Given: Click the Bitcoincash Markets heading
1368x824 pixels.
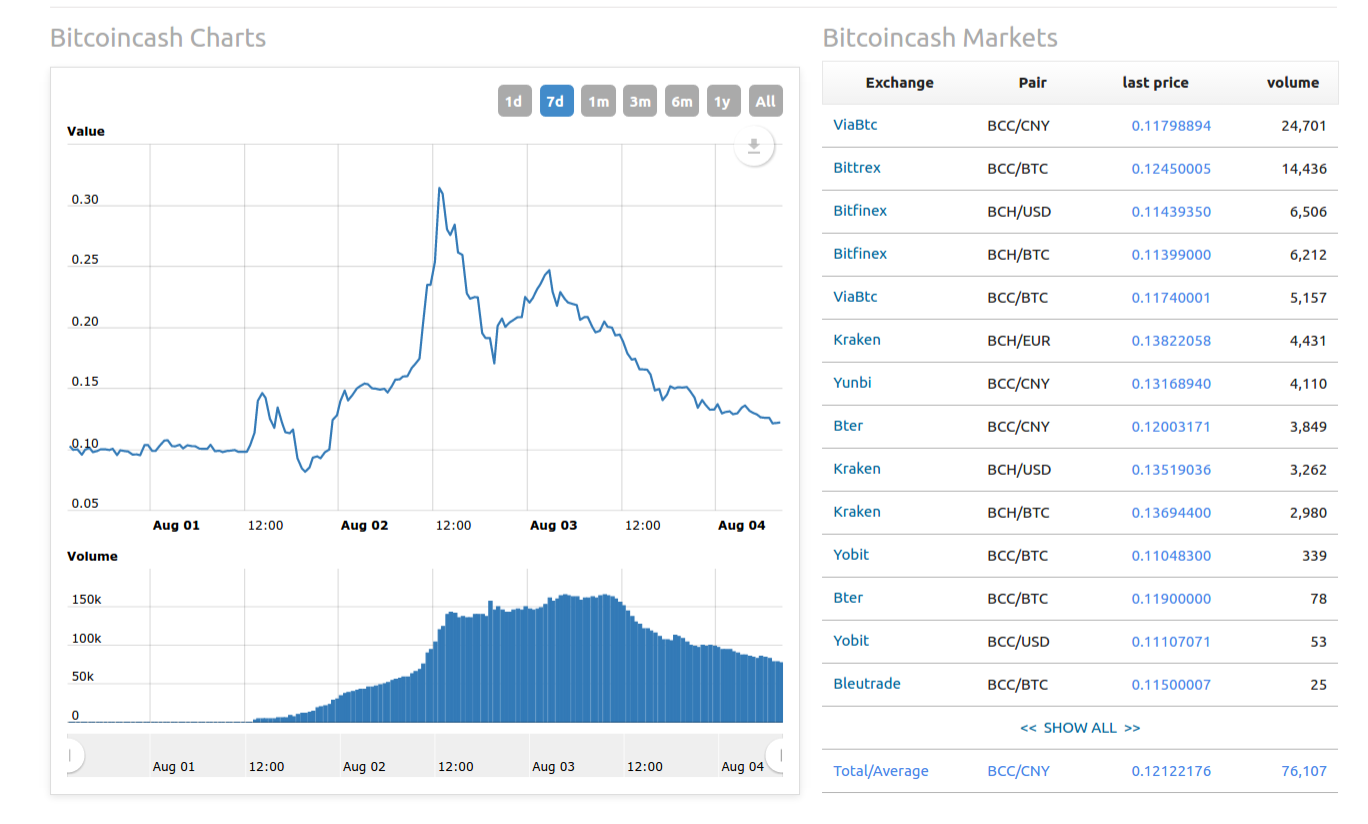Looking at the screenshot, I should pos(940,38).
